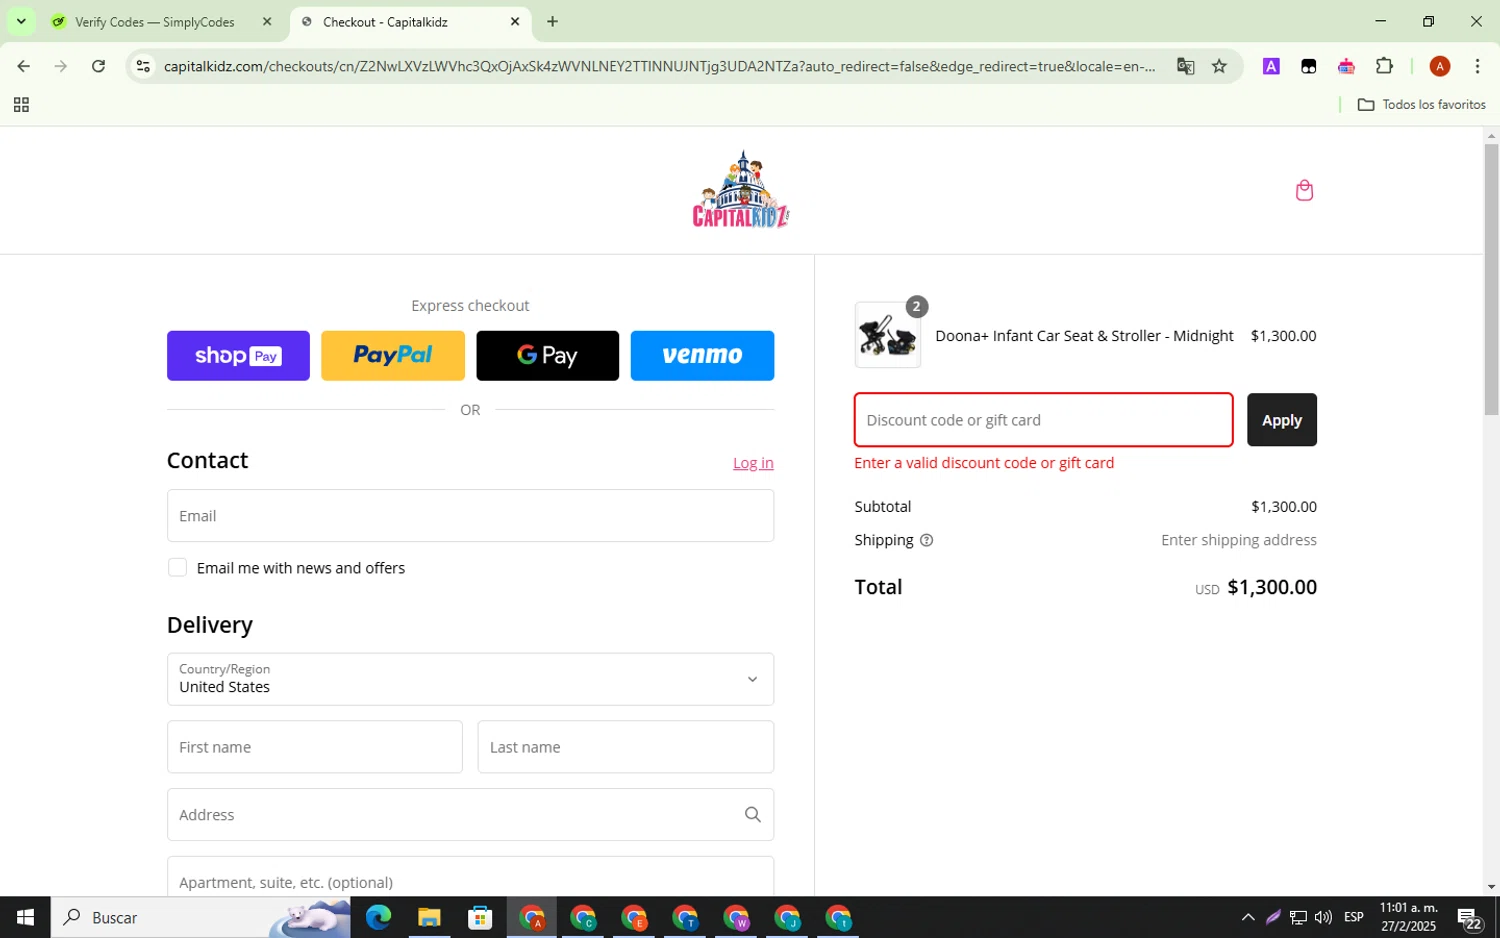Image resolution: width=1500 pixels, height=938 pixels.
Task: Show hidden system tray icons
Action: coord(1247,917)
